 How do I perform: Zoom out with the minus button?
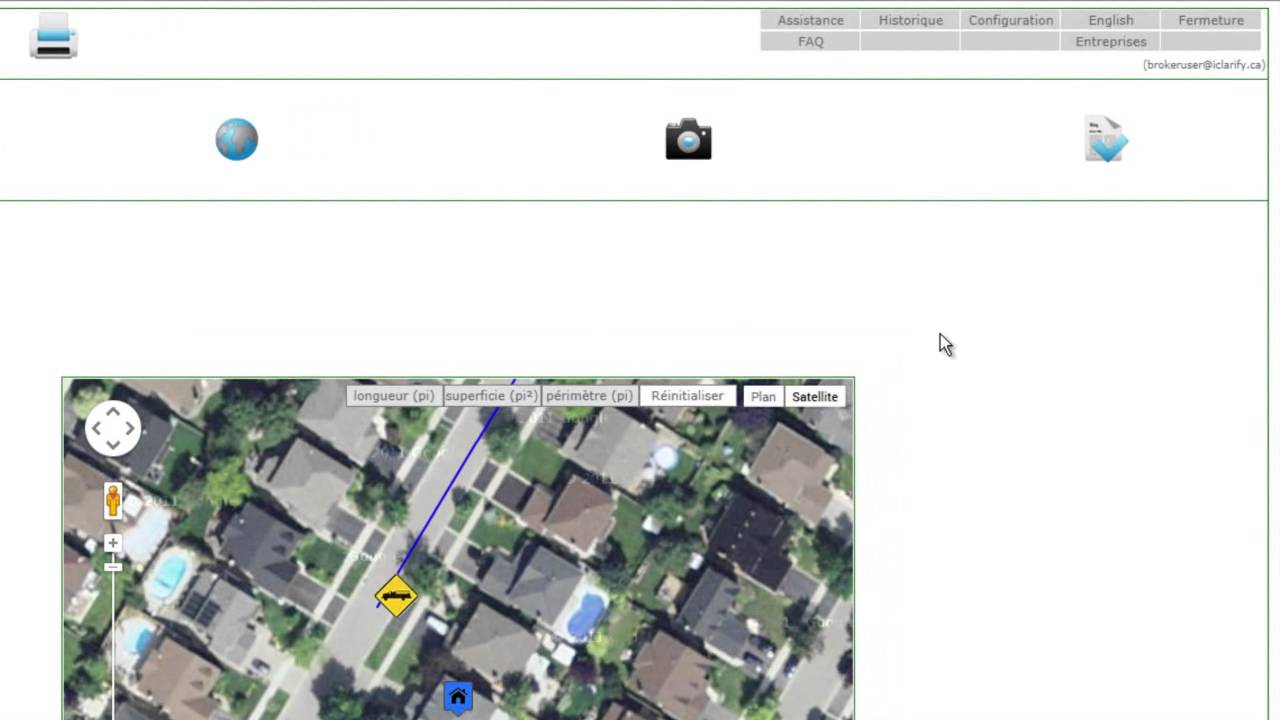113,567
